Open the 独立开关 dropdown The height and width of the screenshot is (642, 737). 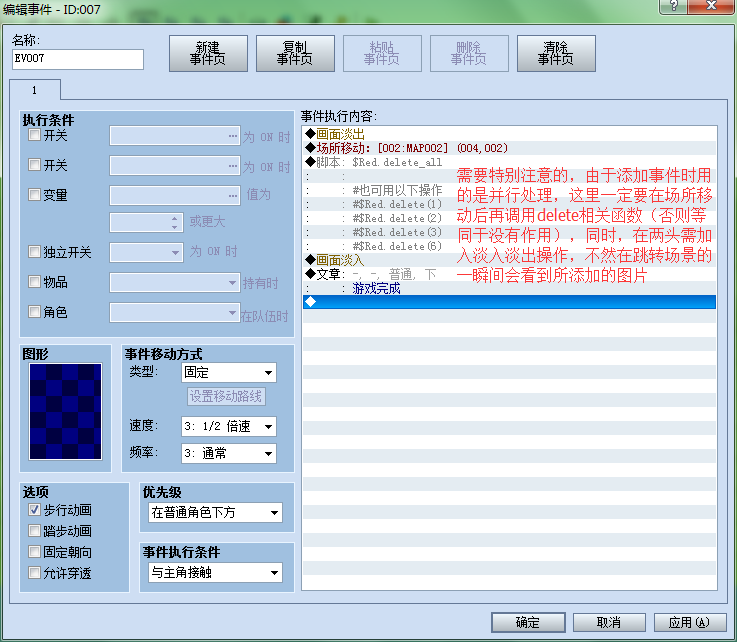click(146, 252)
